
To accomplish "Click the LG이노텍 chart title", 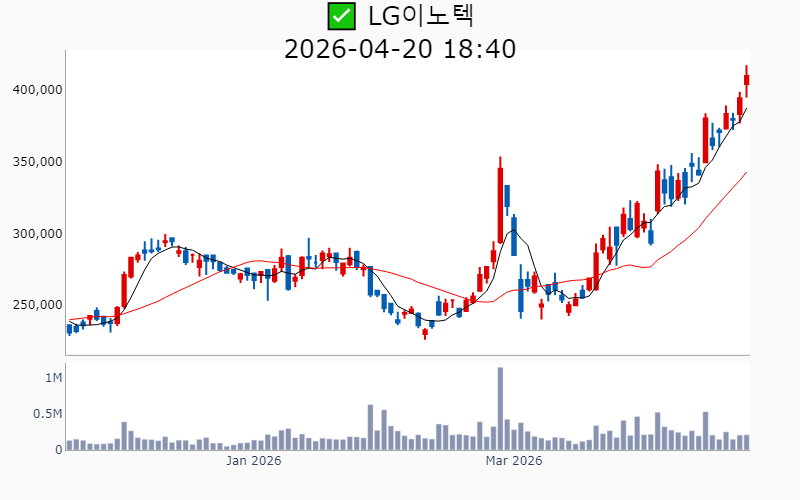I will click(420, 16).
